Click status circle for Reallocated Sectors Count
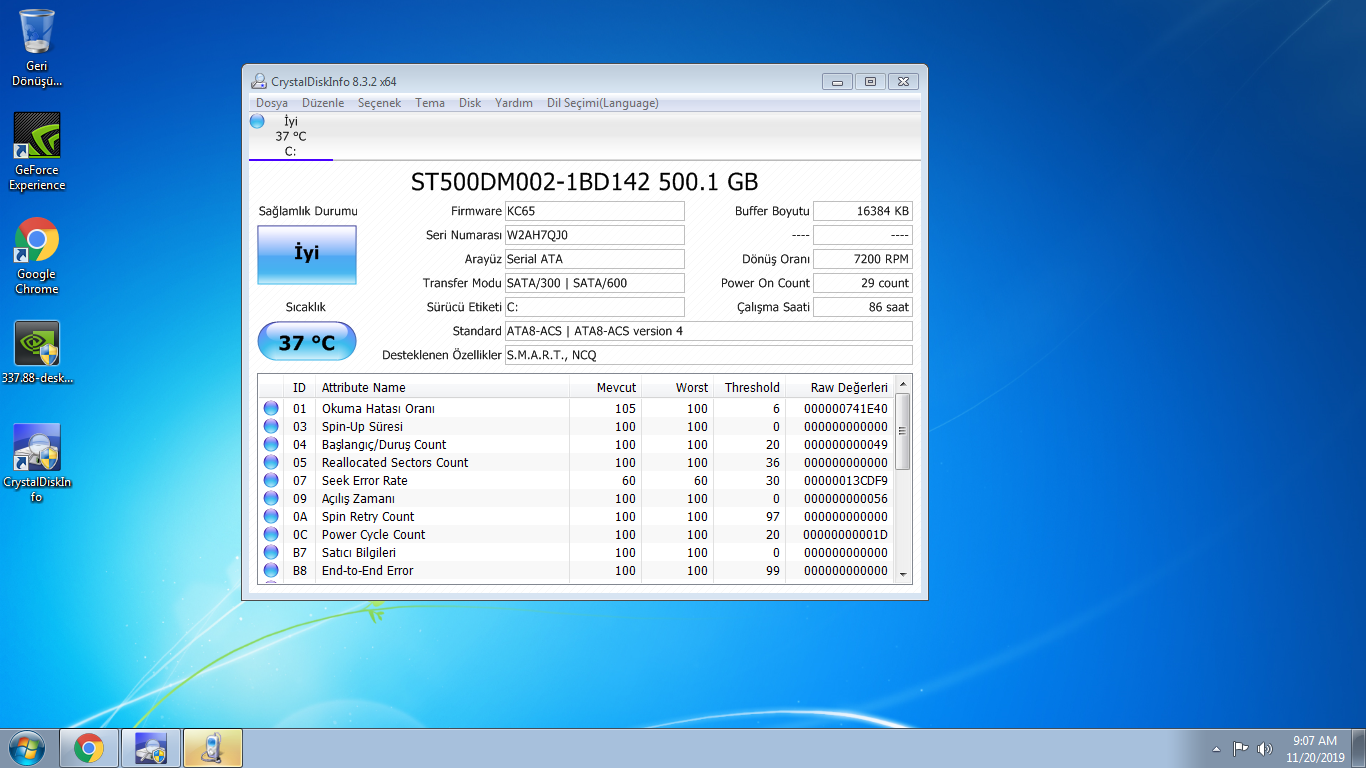This screenshot has width=1366, height=768. pos(271,462)
